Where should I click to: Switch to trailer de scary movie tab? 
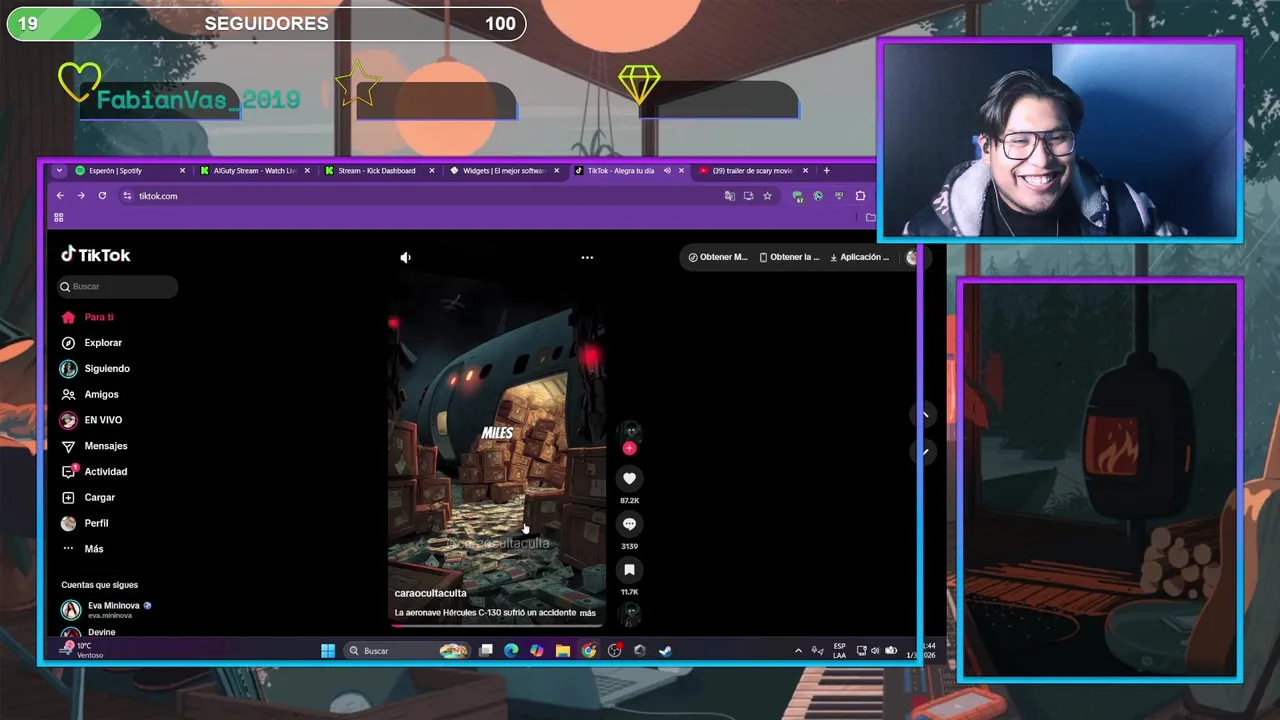tap(752, 171)
